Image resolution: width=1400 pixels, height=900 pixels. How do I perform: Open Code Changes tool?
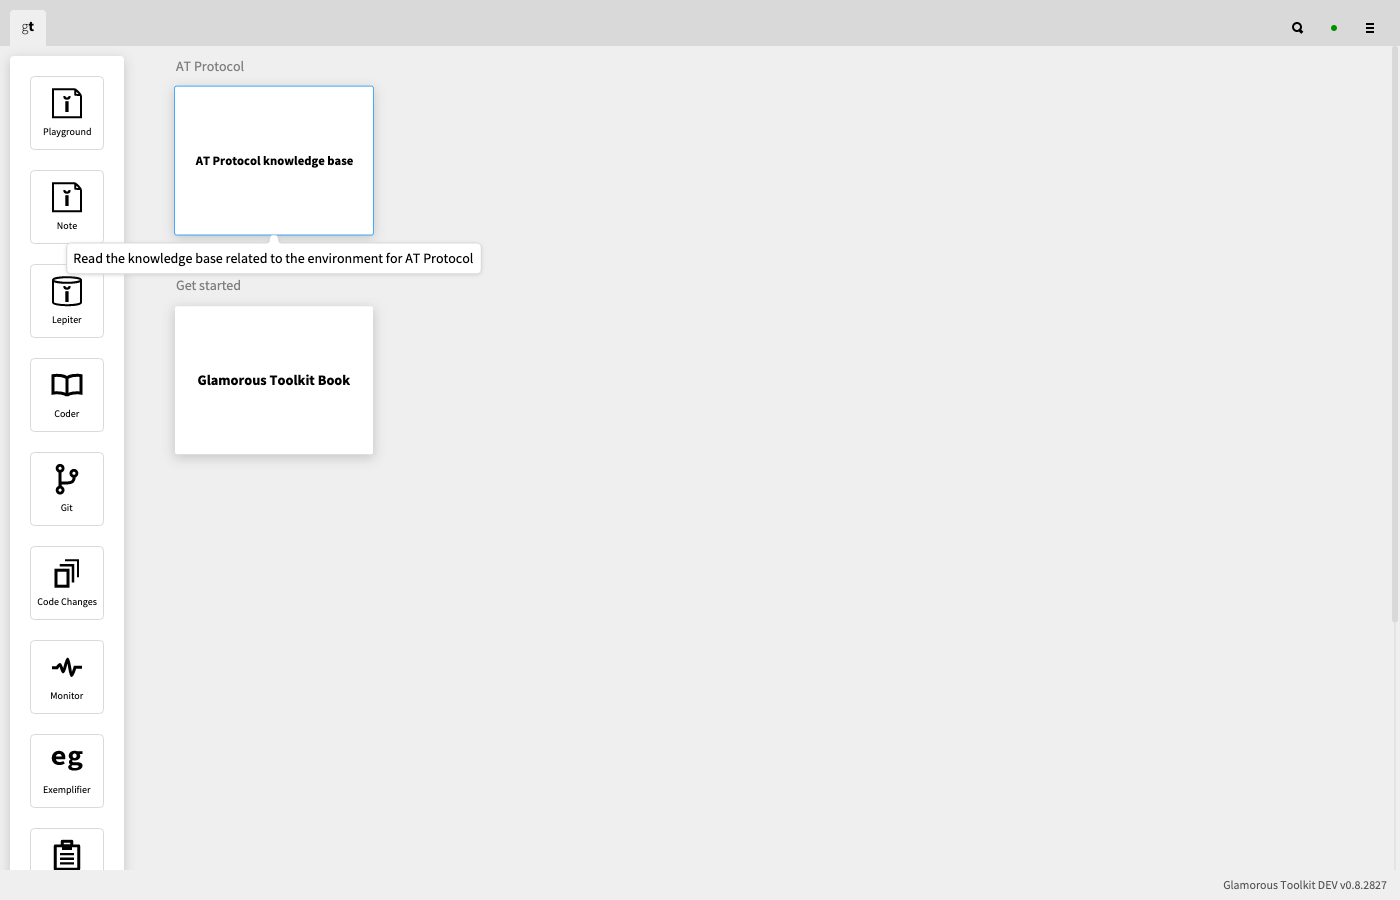(67, 583)
